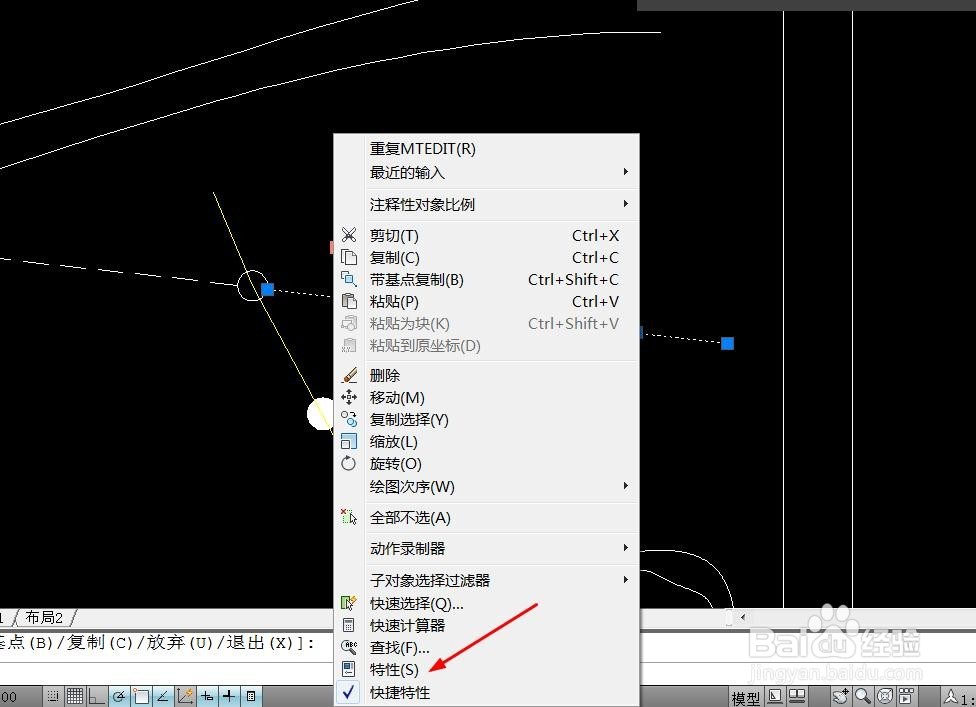Image resolution: width=976 pixels, height=707 pixels.
Task: Click the ShowMotion icon in the status bar
Action: point(905,696)
